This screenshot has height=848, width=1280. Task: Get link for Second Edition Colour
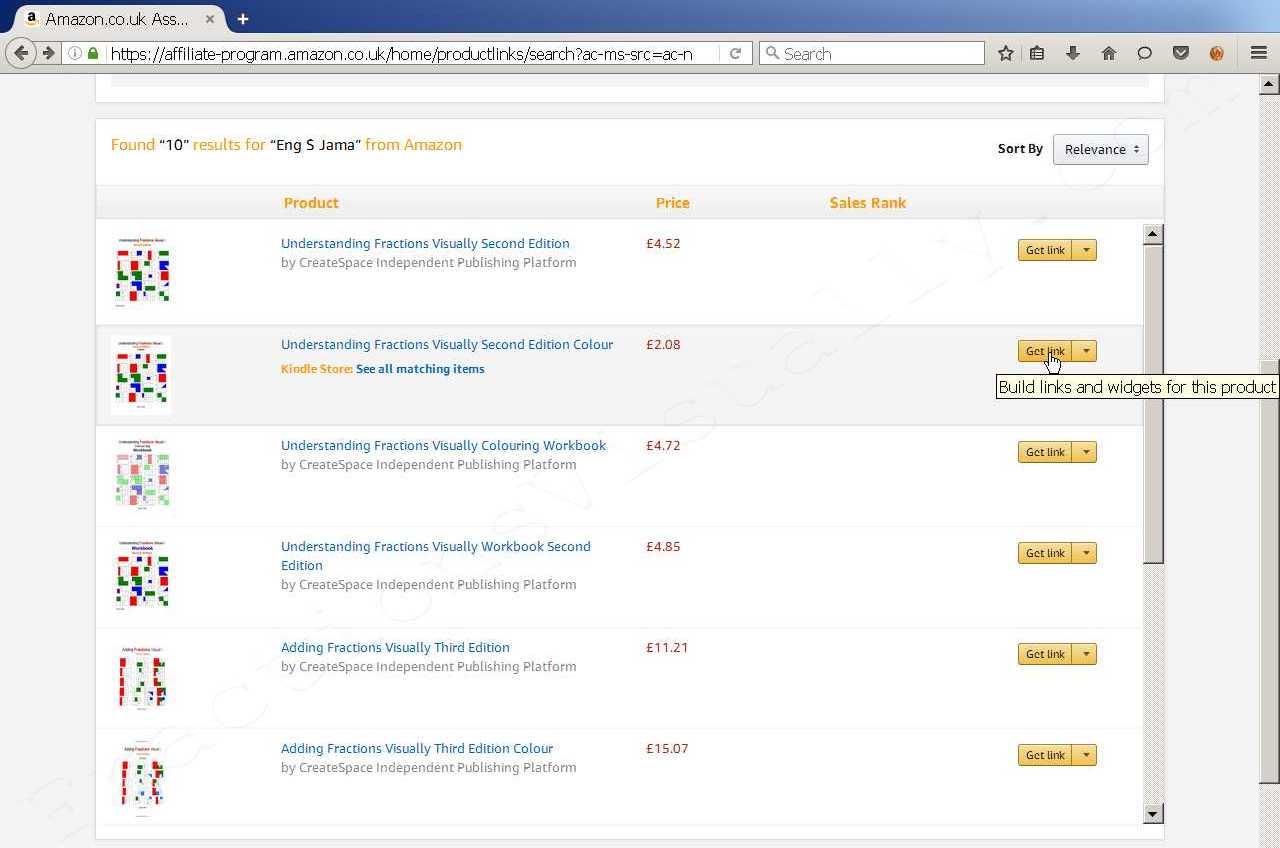point(1045,351)
